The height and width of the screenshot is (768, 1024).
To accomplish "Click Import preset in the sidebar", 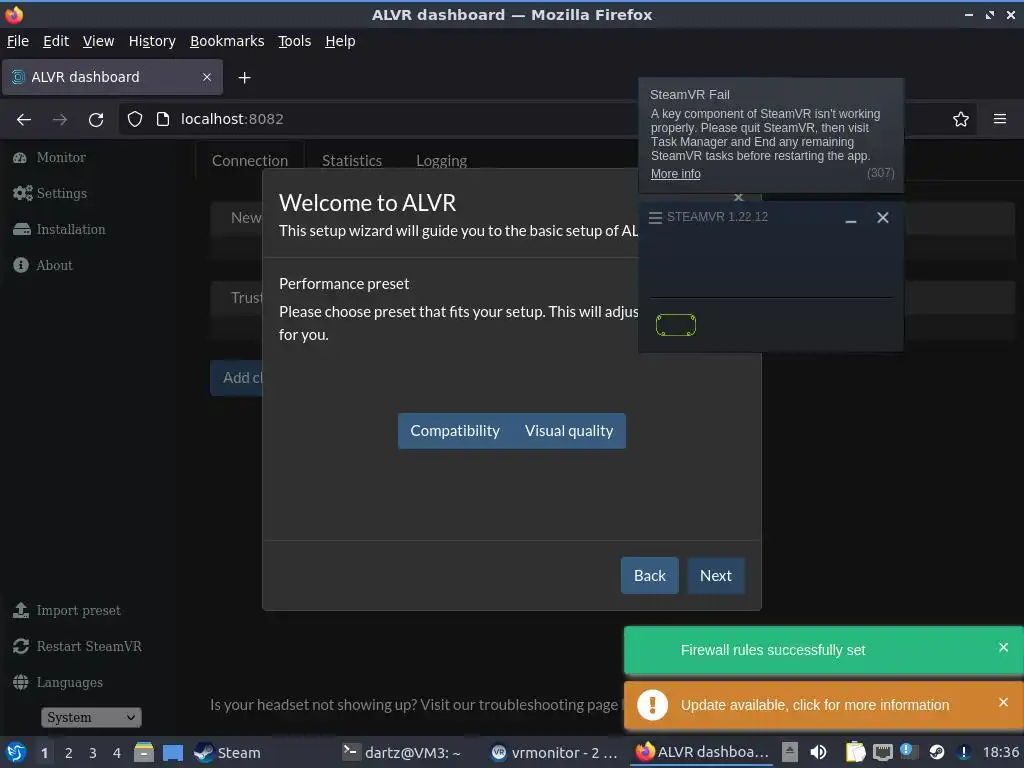I will coord(67,610).
